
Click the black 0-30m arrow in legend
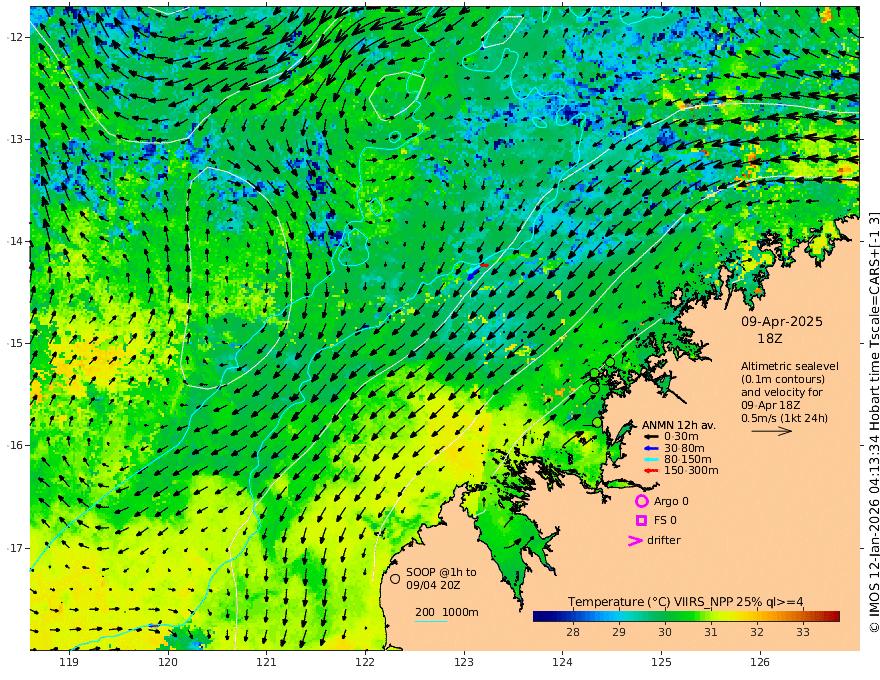tap(651, 437)
